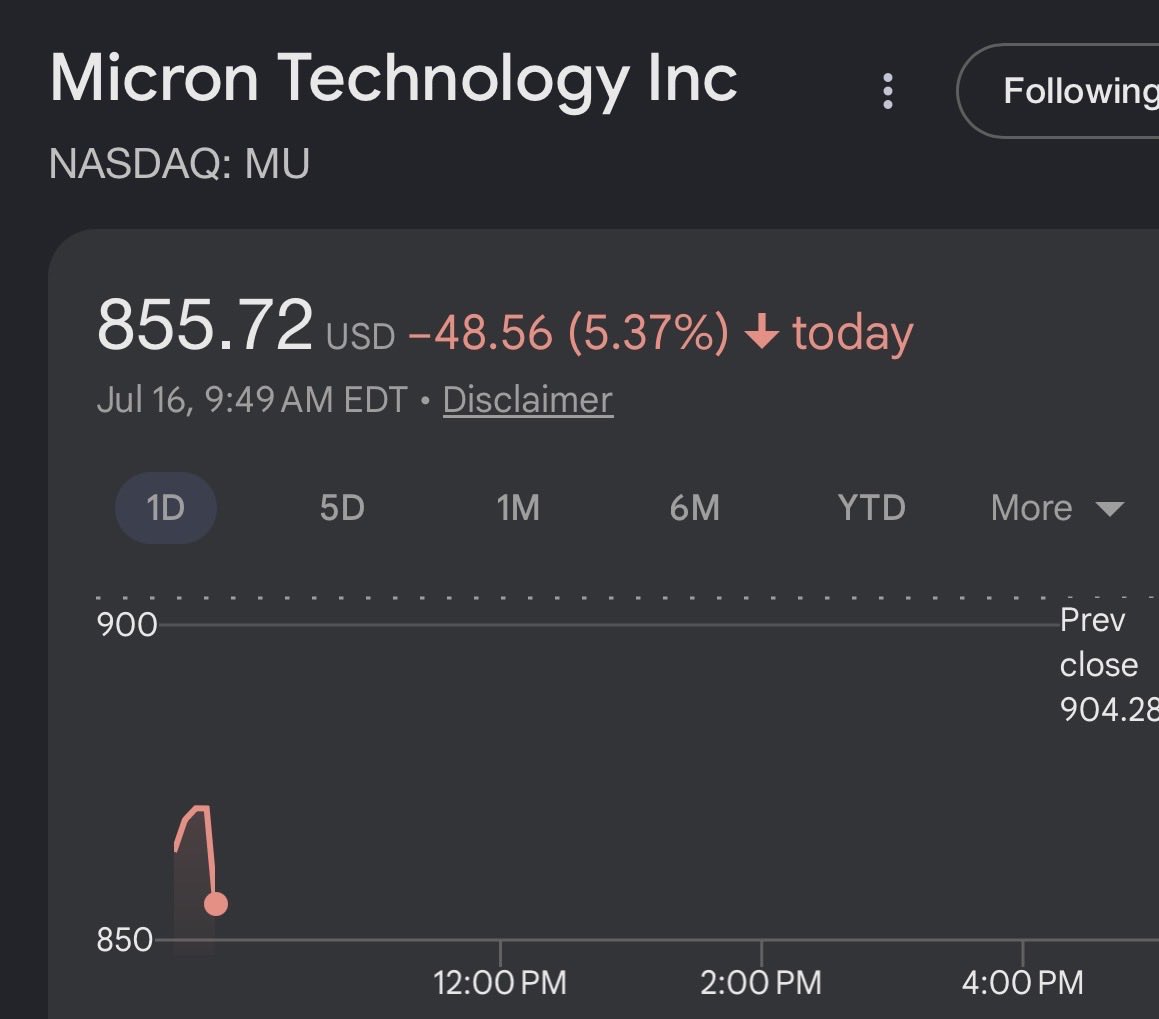Click the NASDAQ: MU ticker label
This screenshot has height=1019, width=1159.
180,163
